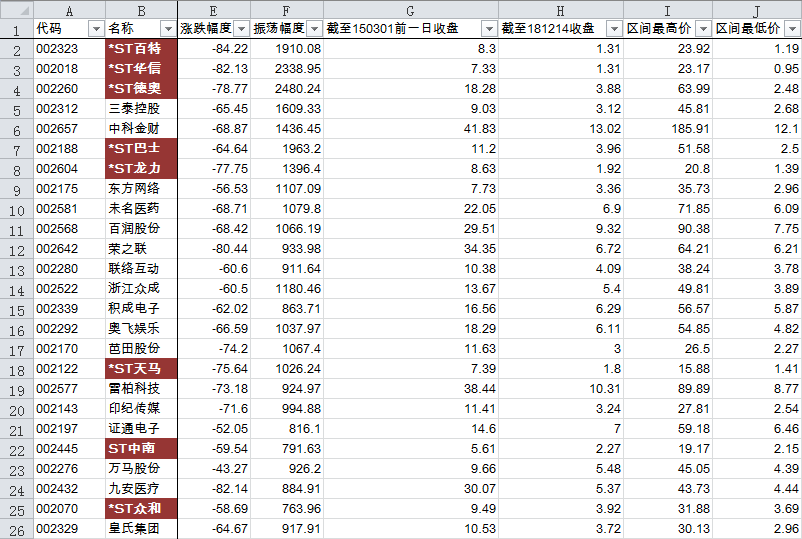Click cell *ST德奥
Image resolution: width=802 pixels, height=539 pixels.
142,89
